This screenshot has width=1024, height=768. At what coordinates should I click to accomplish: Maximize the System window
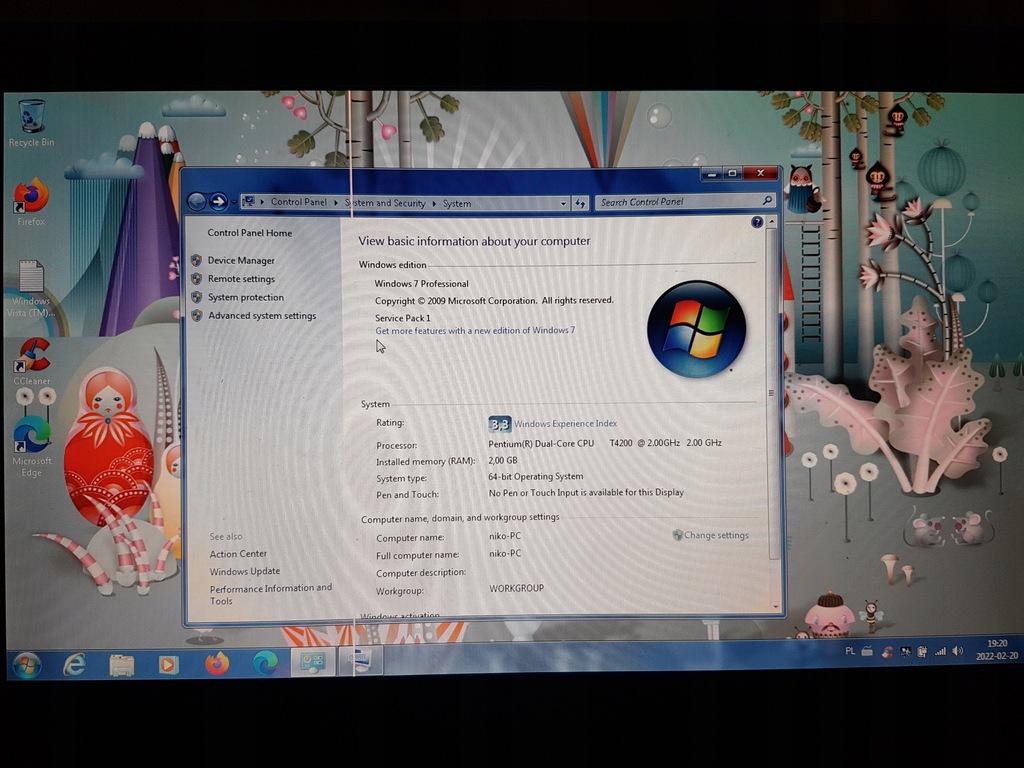click(732, 173)
